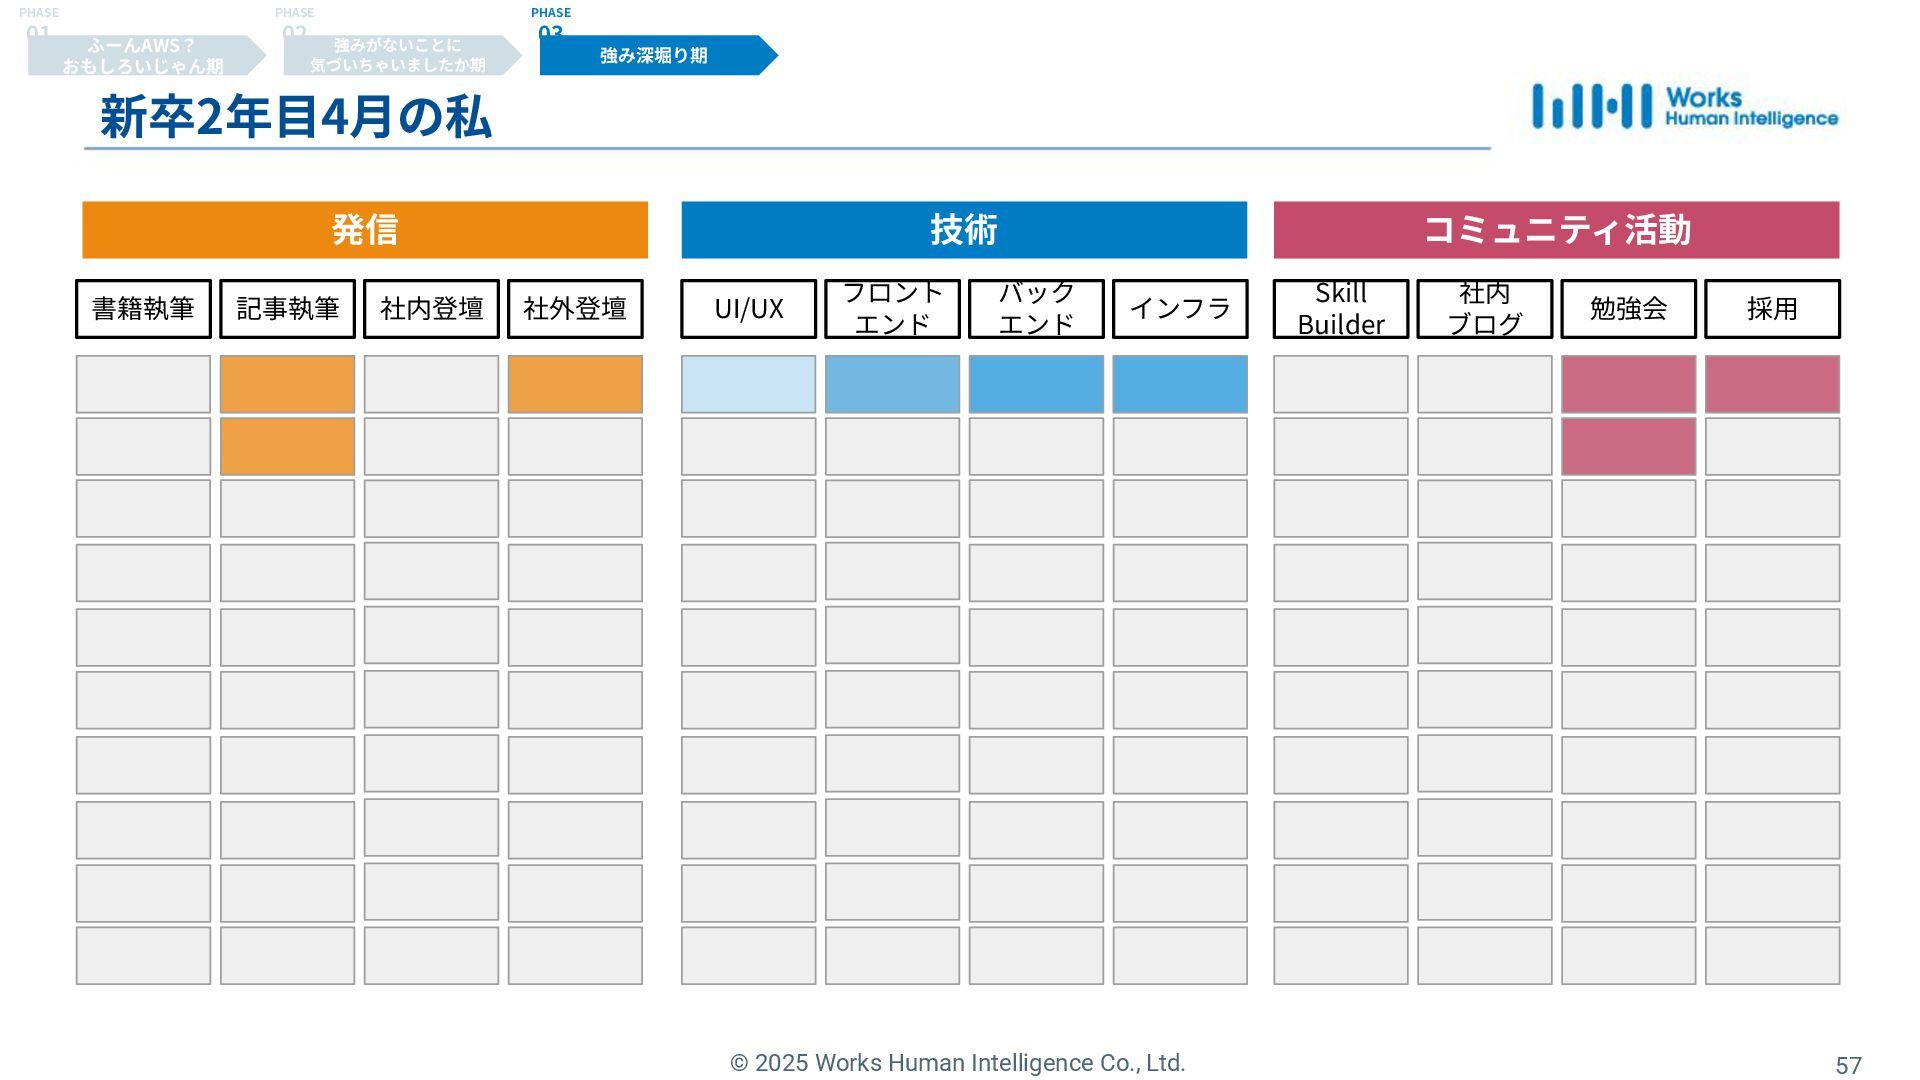This screenshot has height=1080, width=1920.
Task: Click the blue 技術 category header
Action: (964, 230)
